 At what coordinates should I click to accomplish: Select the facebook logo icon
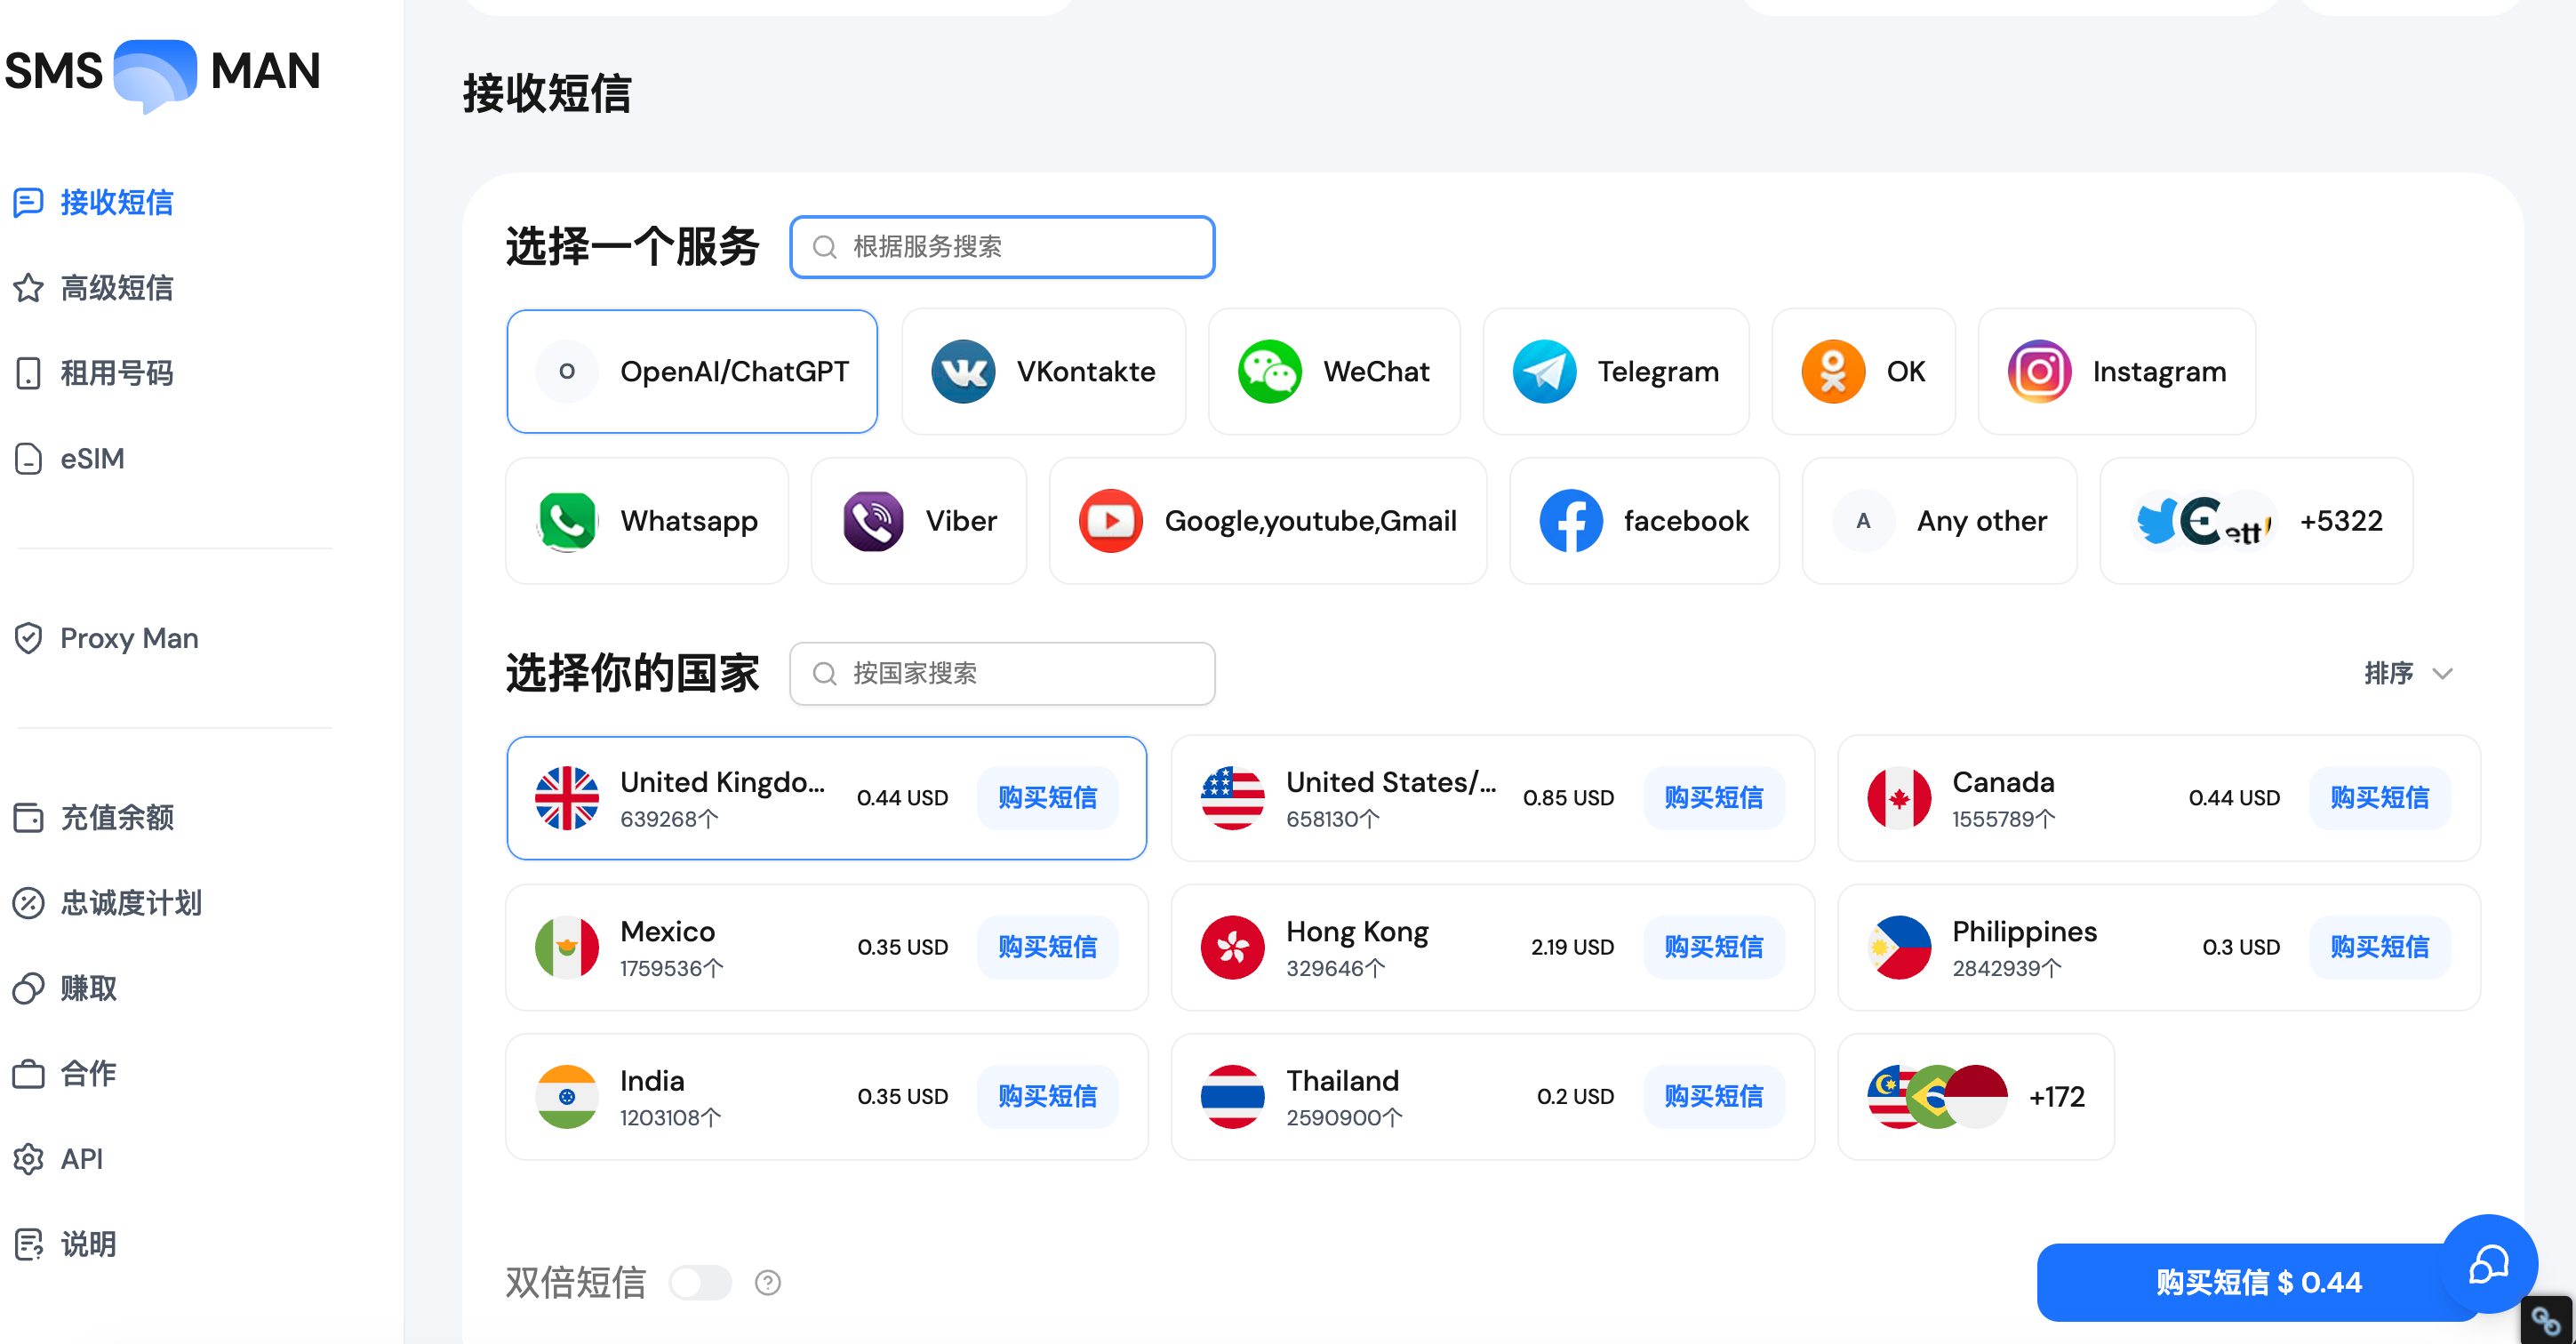(x=1570, y=521)
